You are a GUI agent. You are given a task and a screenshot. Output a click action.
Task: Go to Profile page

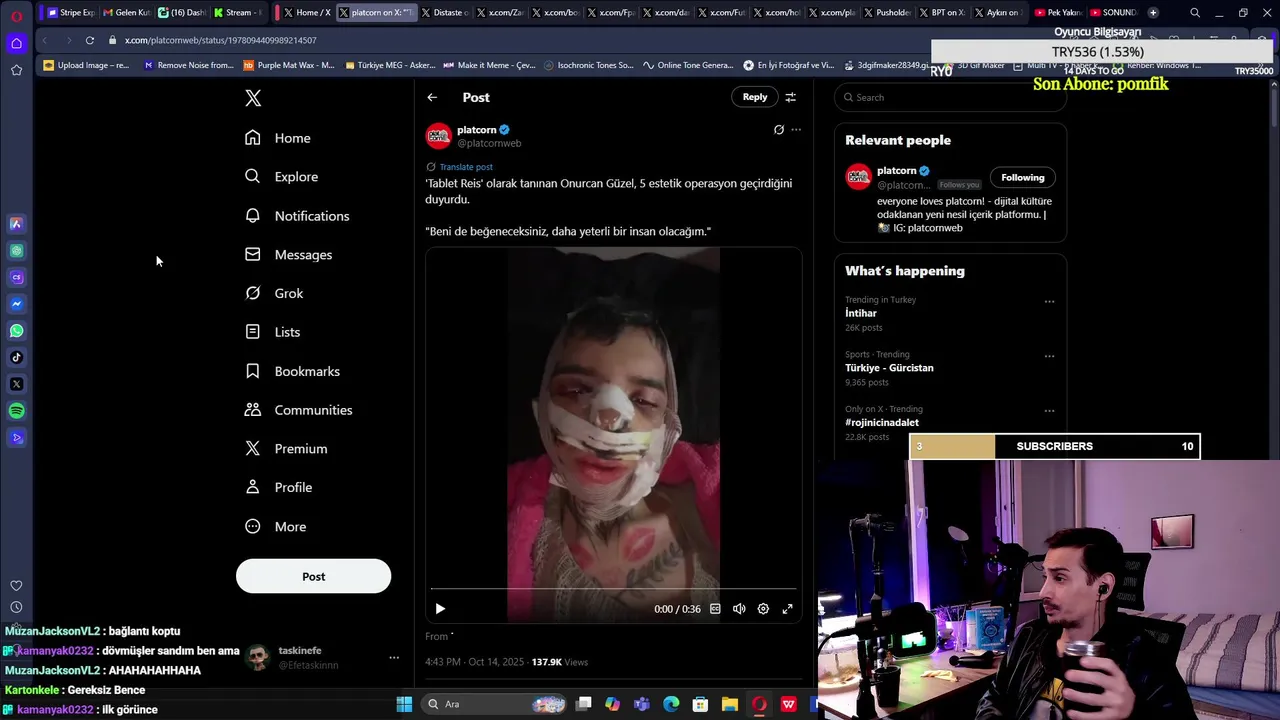click(279, 488)
